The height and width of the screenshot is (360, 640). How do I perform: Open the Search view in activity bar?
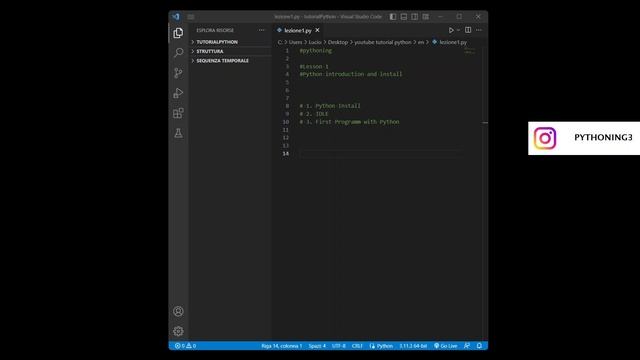coord(178,53)
